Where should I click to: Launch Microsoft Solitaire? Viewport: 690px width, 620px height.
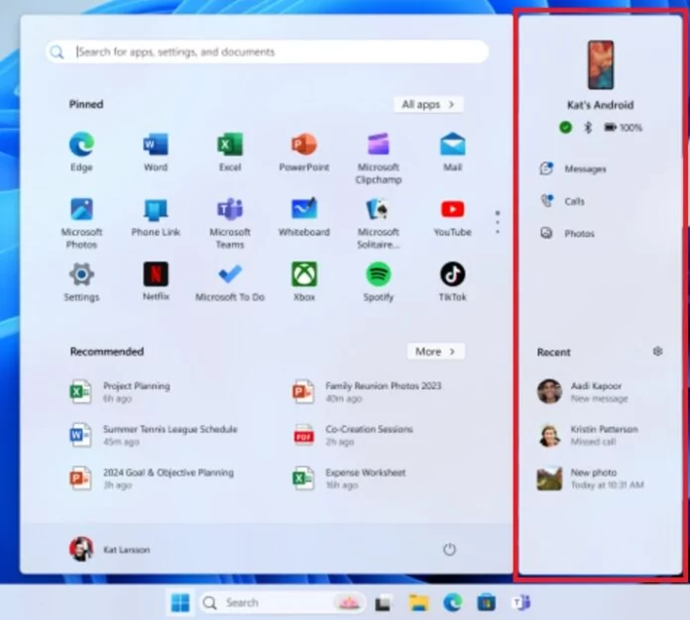click(378, 223)
